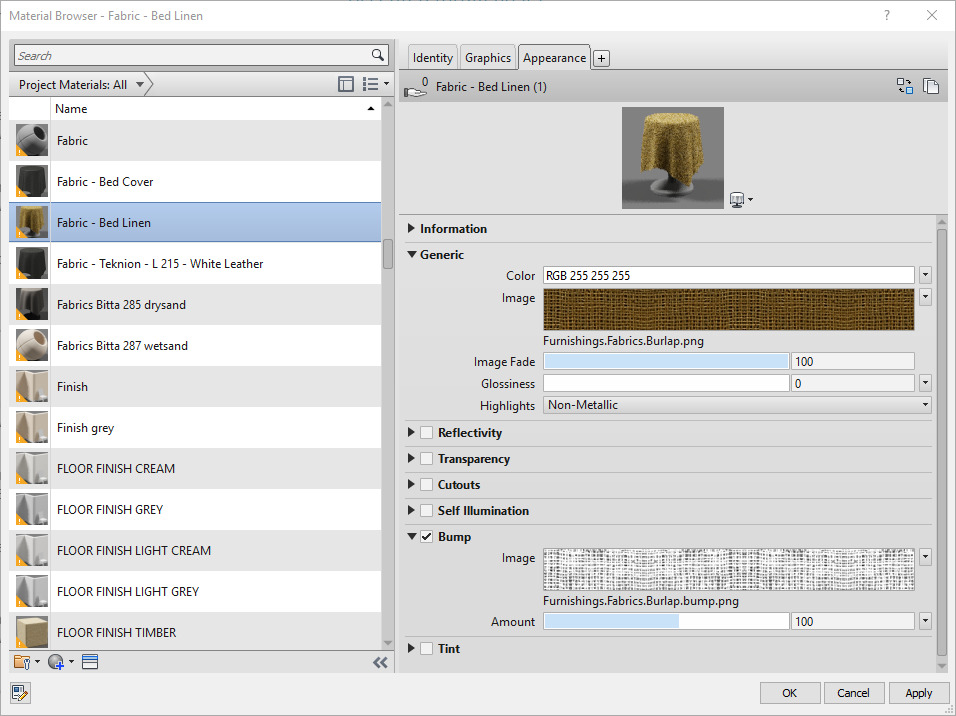
Task: Open the library panel view icon
Action: click(x=89, y=661)
